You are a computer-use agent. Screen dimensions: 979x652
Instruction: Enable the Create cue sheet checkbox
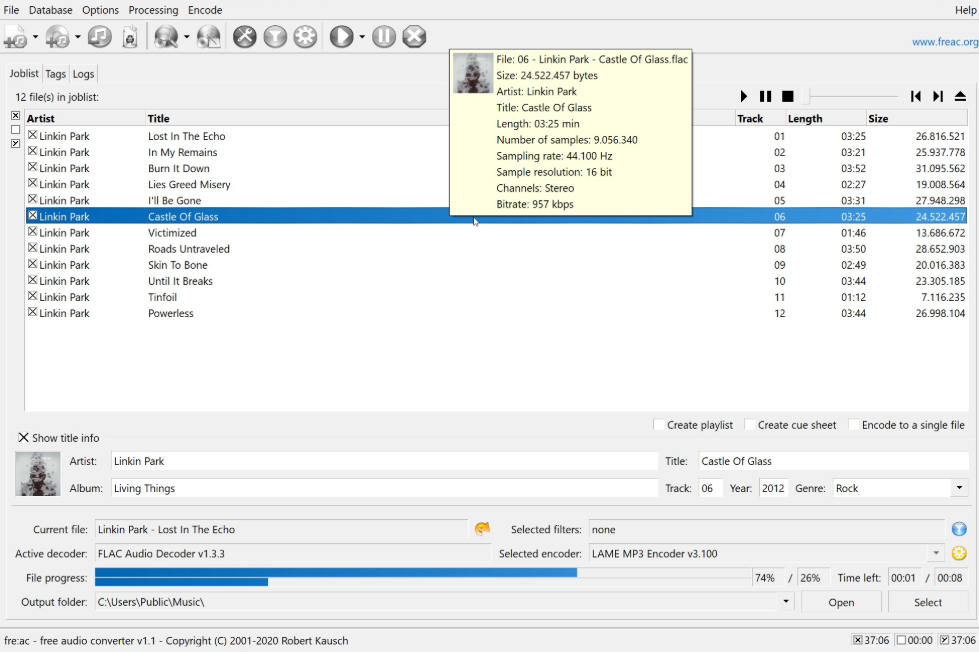click(749, 425)
